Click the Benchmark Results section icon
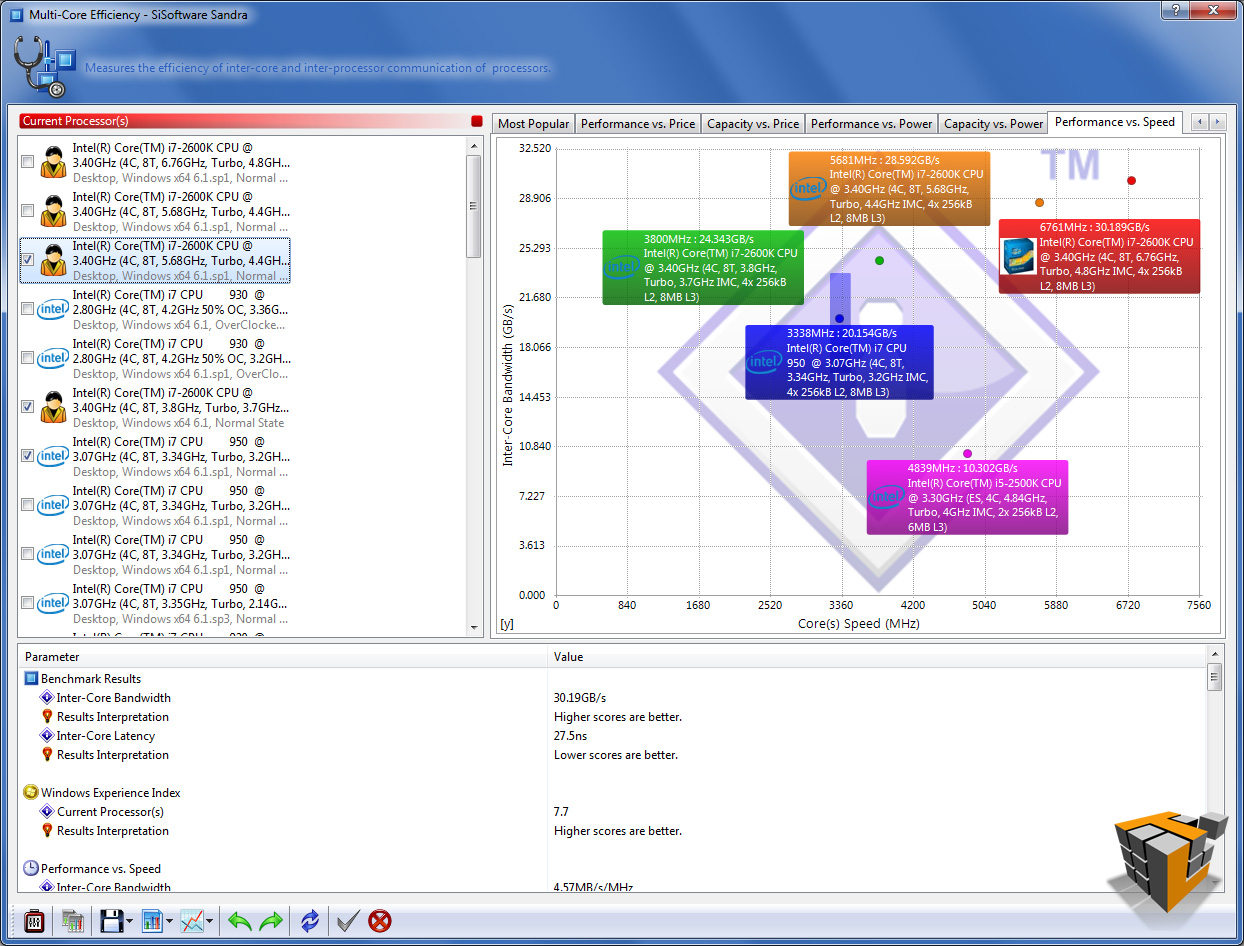This screenshot has width=1244, height=946. (x=31, y=679)
